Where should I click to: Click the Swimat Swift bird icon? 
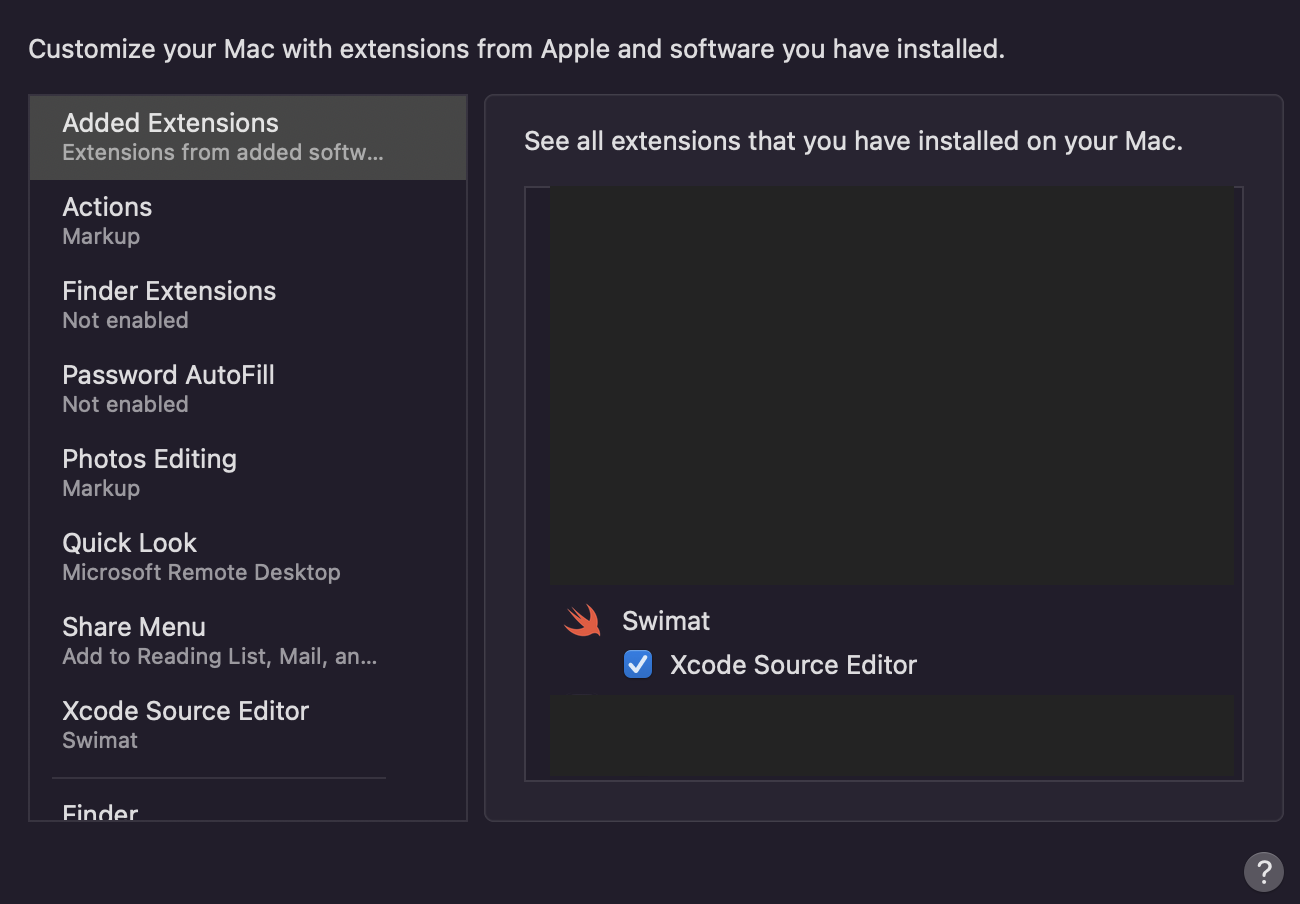coord(582,620)
